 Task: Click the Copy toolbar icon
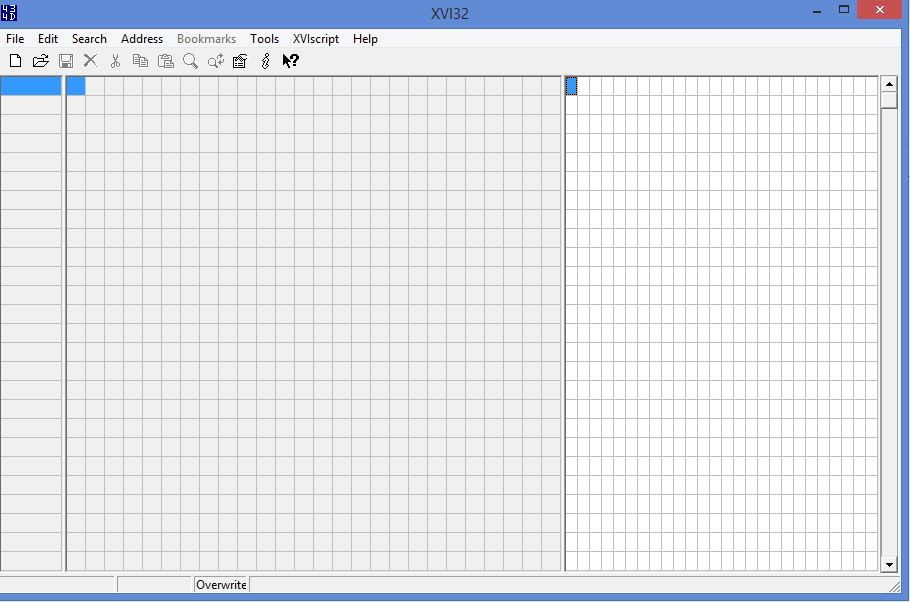click(140, 61)
